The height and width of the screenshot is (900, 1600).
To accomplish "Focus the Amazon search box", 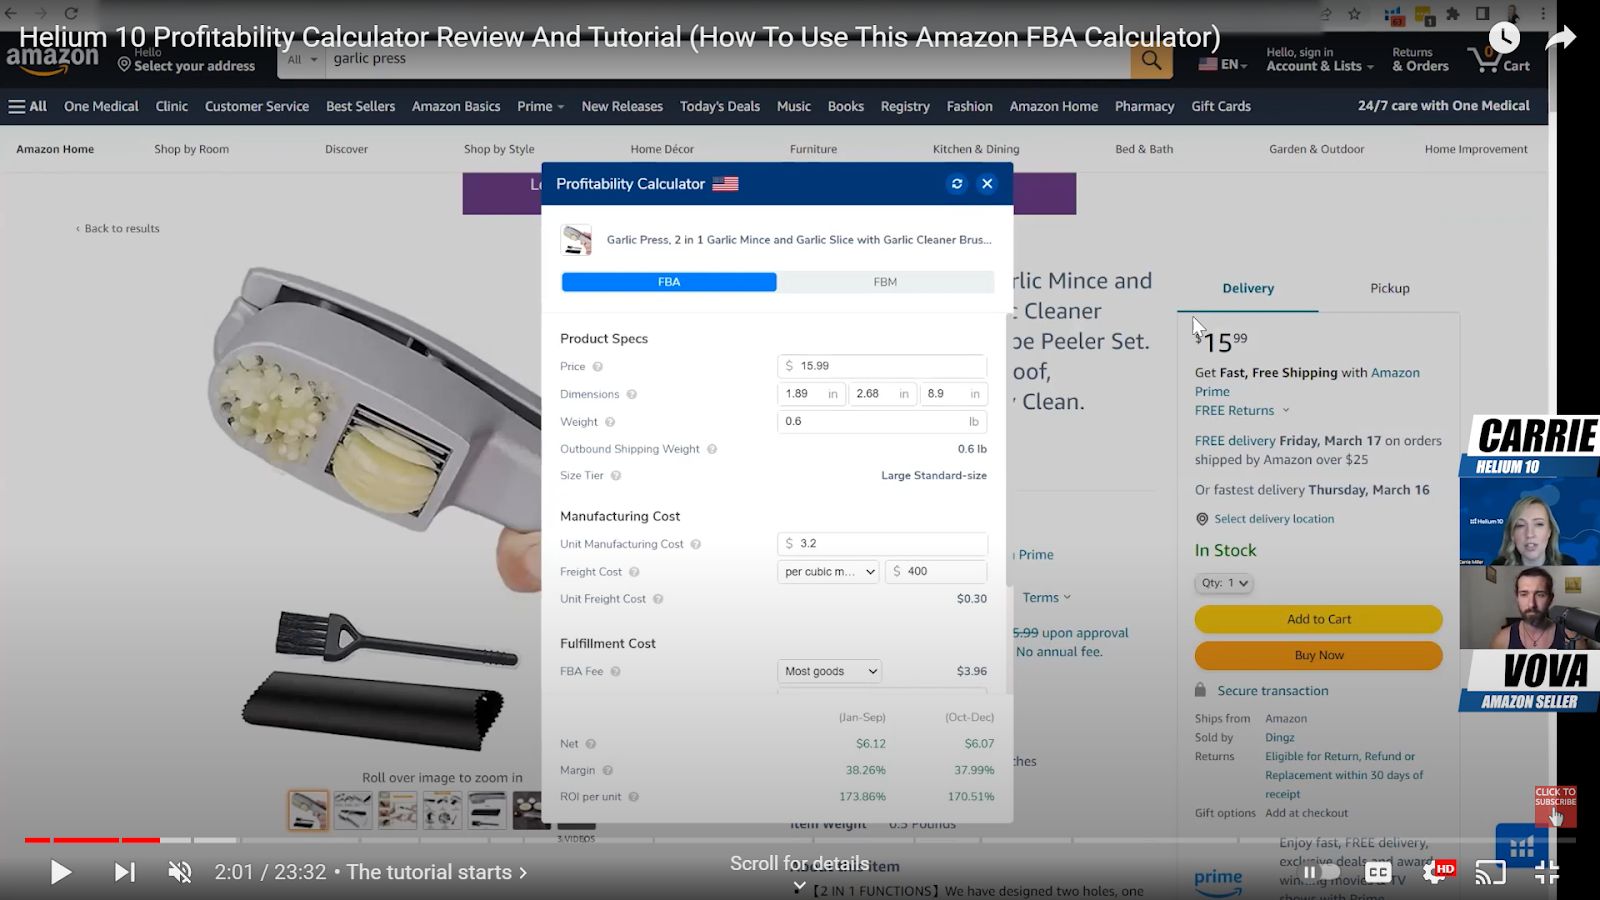I will pyautogui.click(x=728, y=60).
